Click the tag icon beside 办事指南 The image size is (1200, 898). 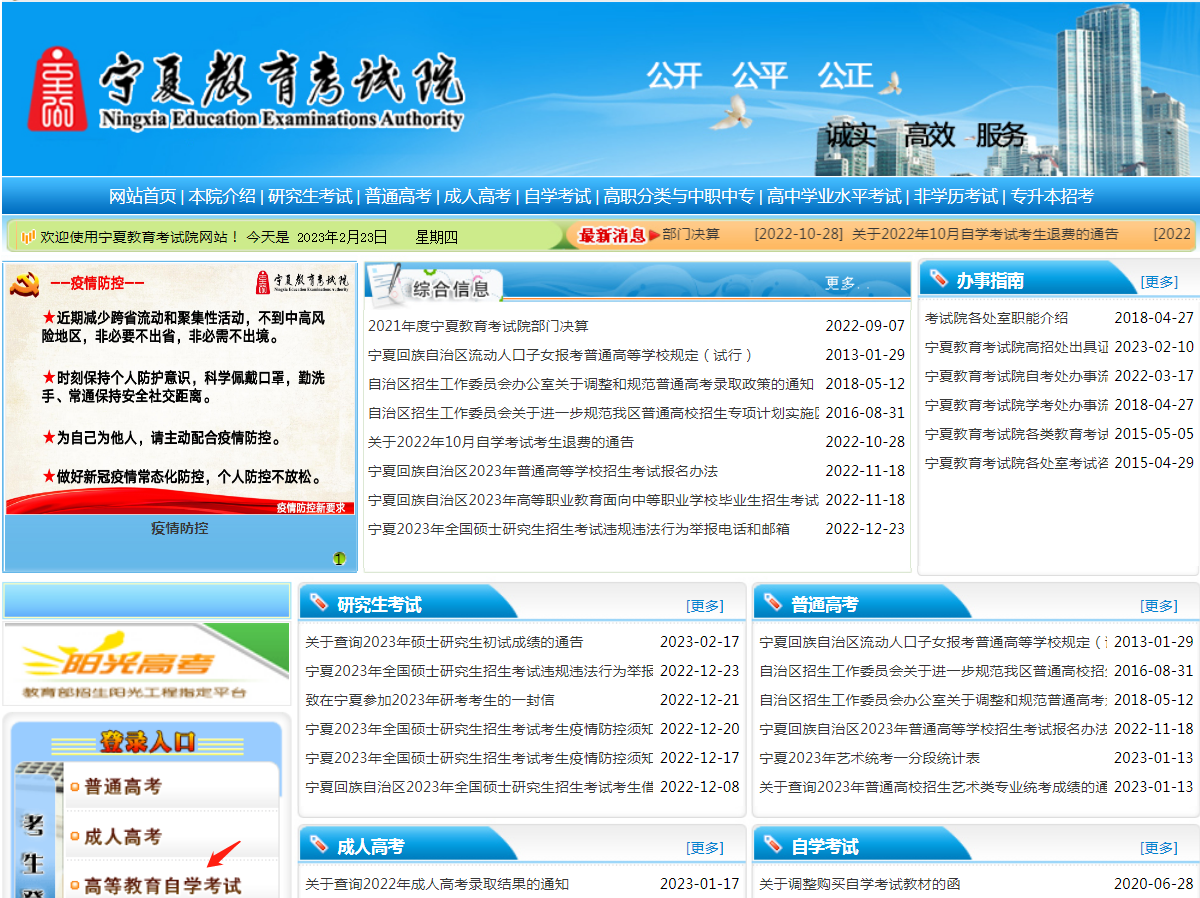938,279
